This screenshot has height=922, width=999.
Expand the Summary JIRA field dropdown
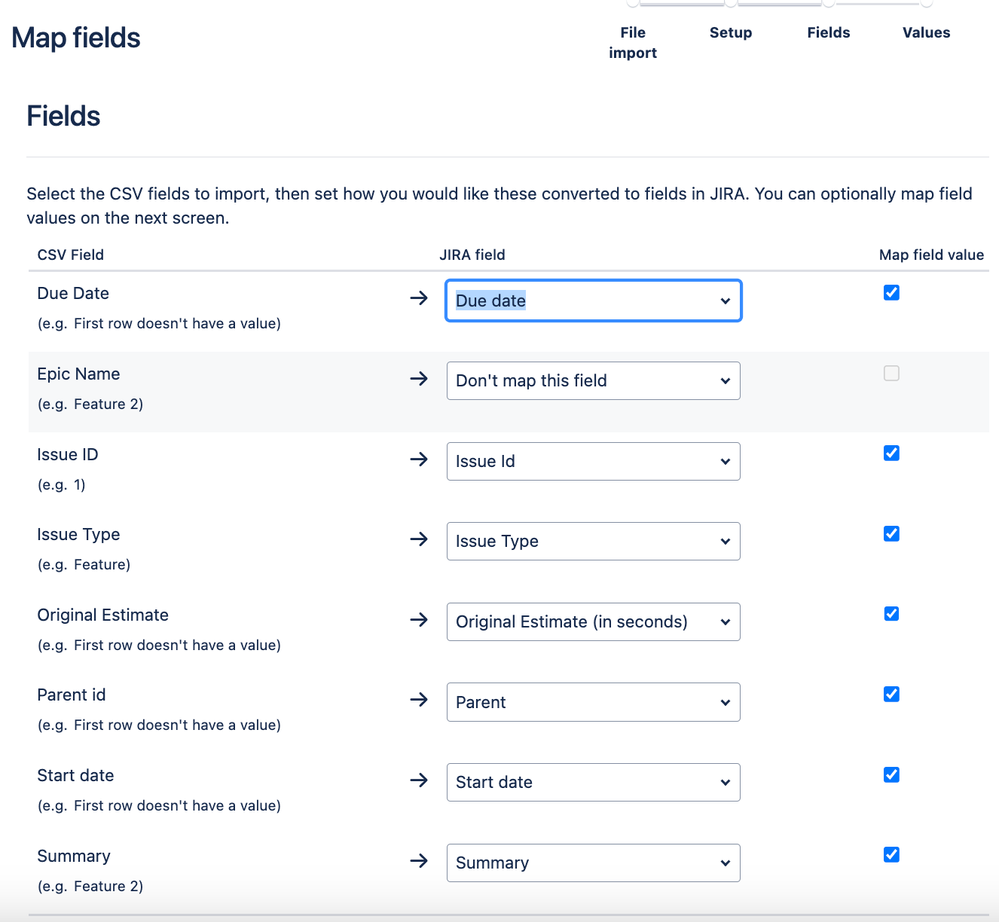coord(593,863)
